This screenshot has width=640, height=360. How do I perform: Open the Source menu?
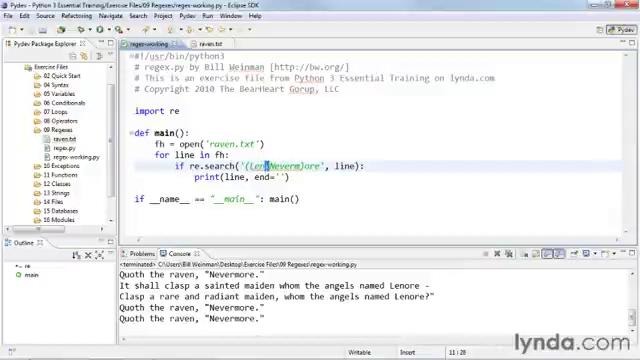(45, 16)
